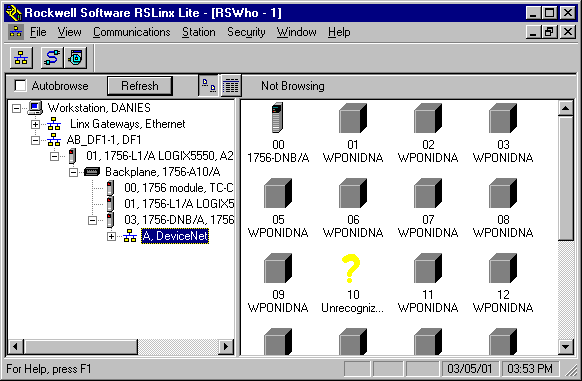Viewport: 582px width, 381px height.
Task: Select the 02 WPONIDNA device icon
Action: (x=428, y=118)
